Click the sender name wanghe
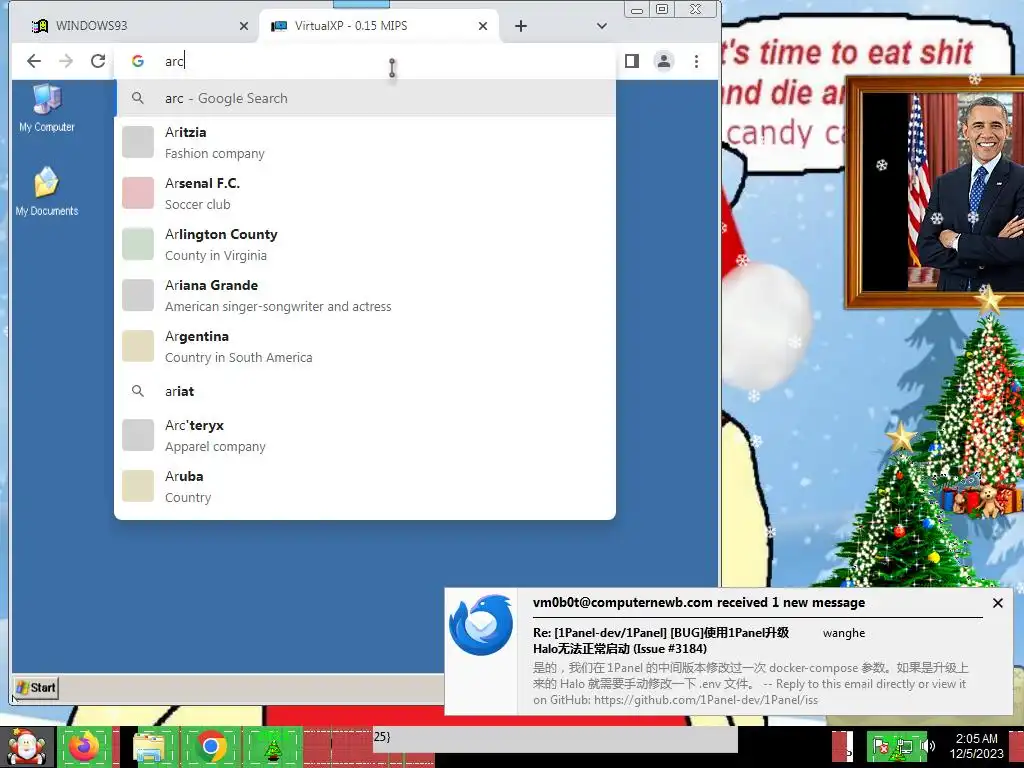The image size is (1024, 768). (x=844, y=633)
